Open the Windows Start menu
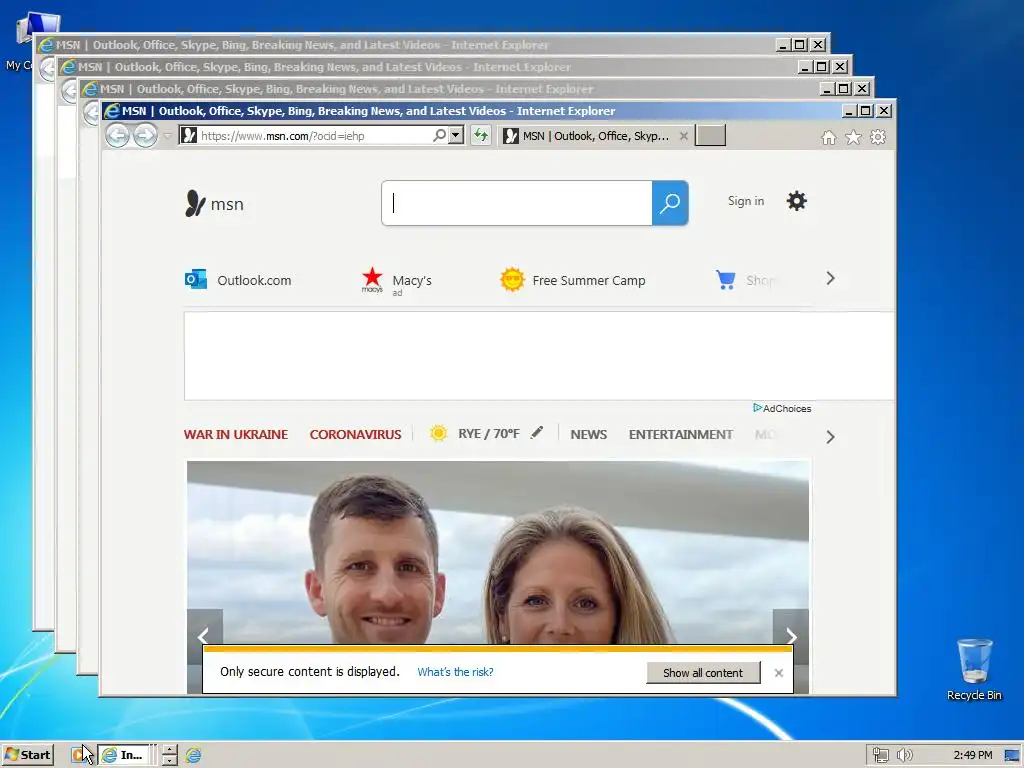1024x768 pixels. [x=27, y=755]
